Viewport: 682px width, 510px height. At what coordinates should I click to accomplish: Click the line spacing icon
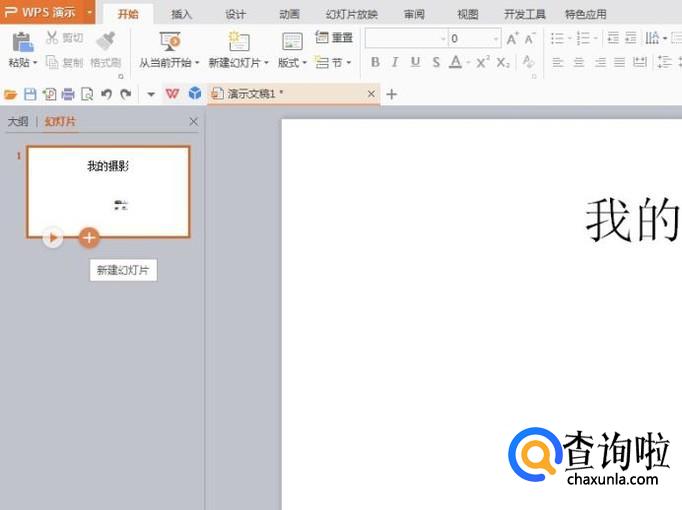pos(664,62)
